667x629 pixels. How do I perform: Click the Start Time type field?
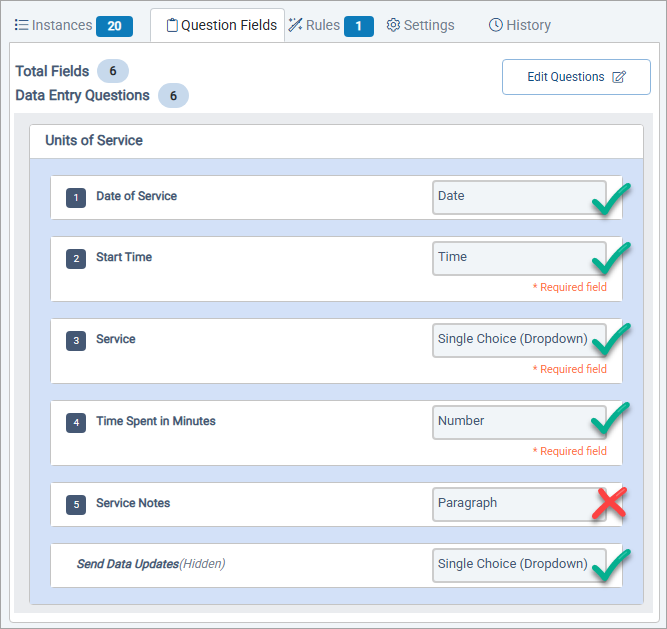tap(510, 257)
